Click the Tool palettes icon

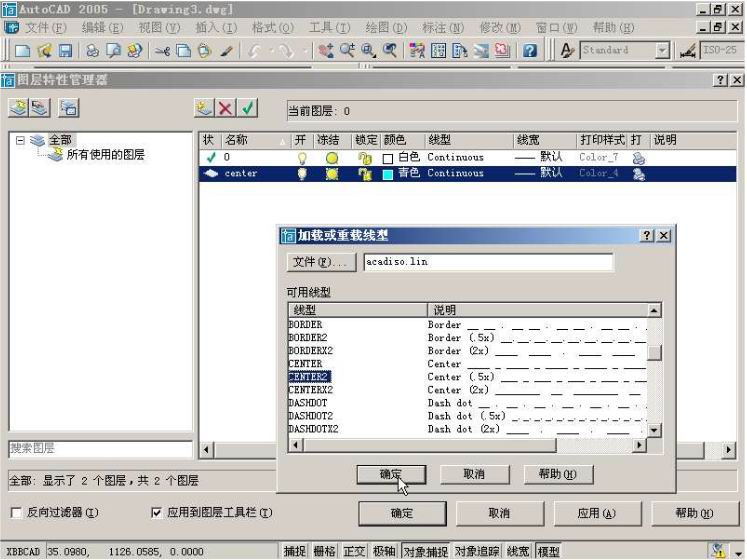(460, 50)
